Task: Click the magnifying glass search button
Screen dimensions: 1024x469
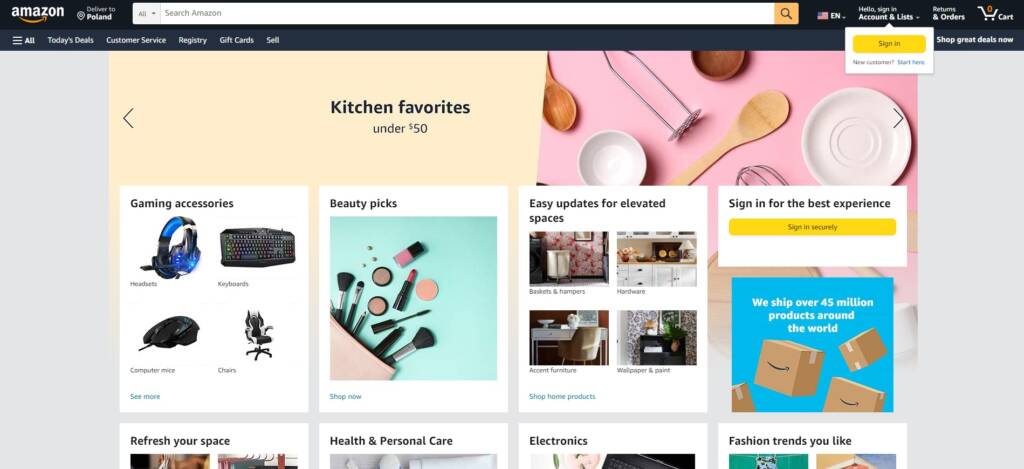Action: [x=786, y=13]
